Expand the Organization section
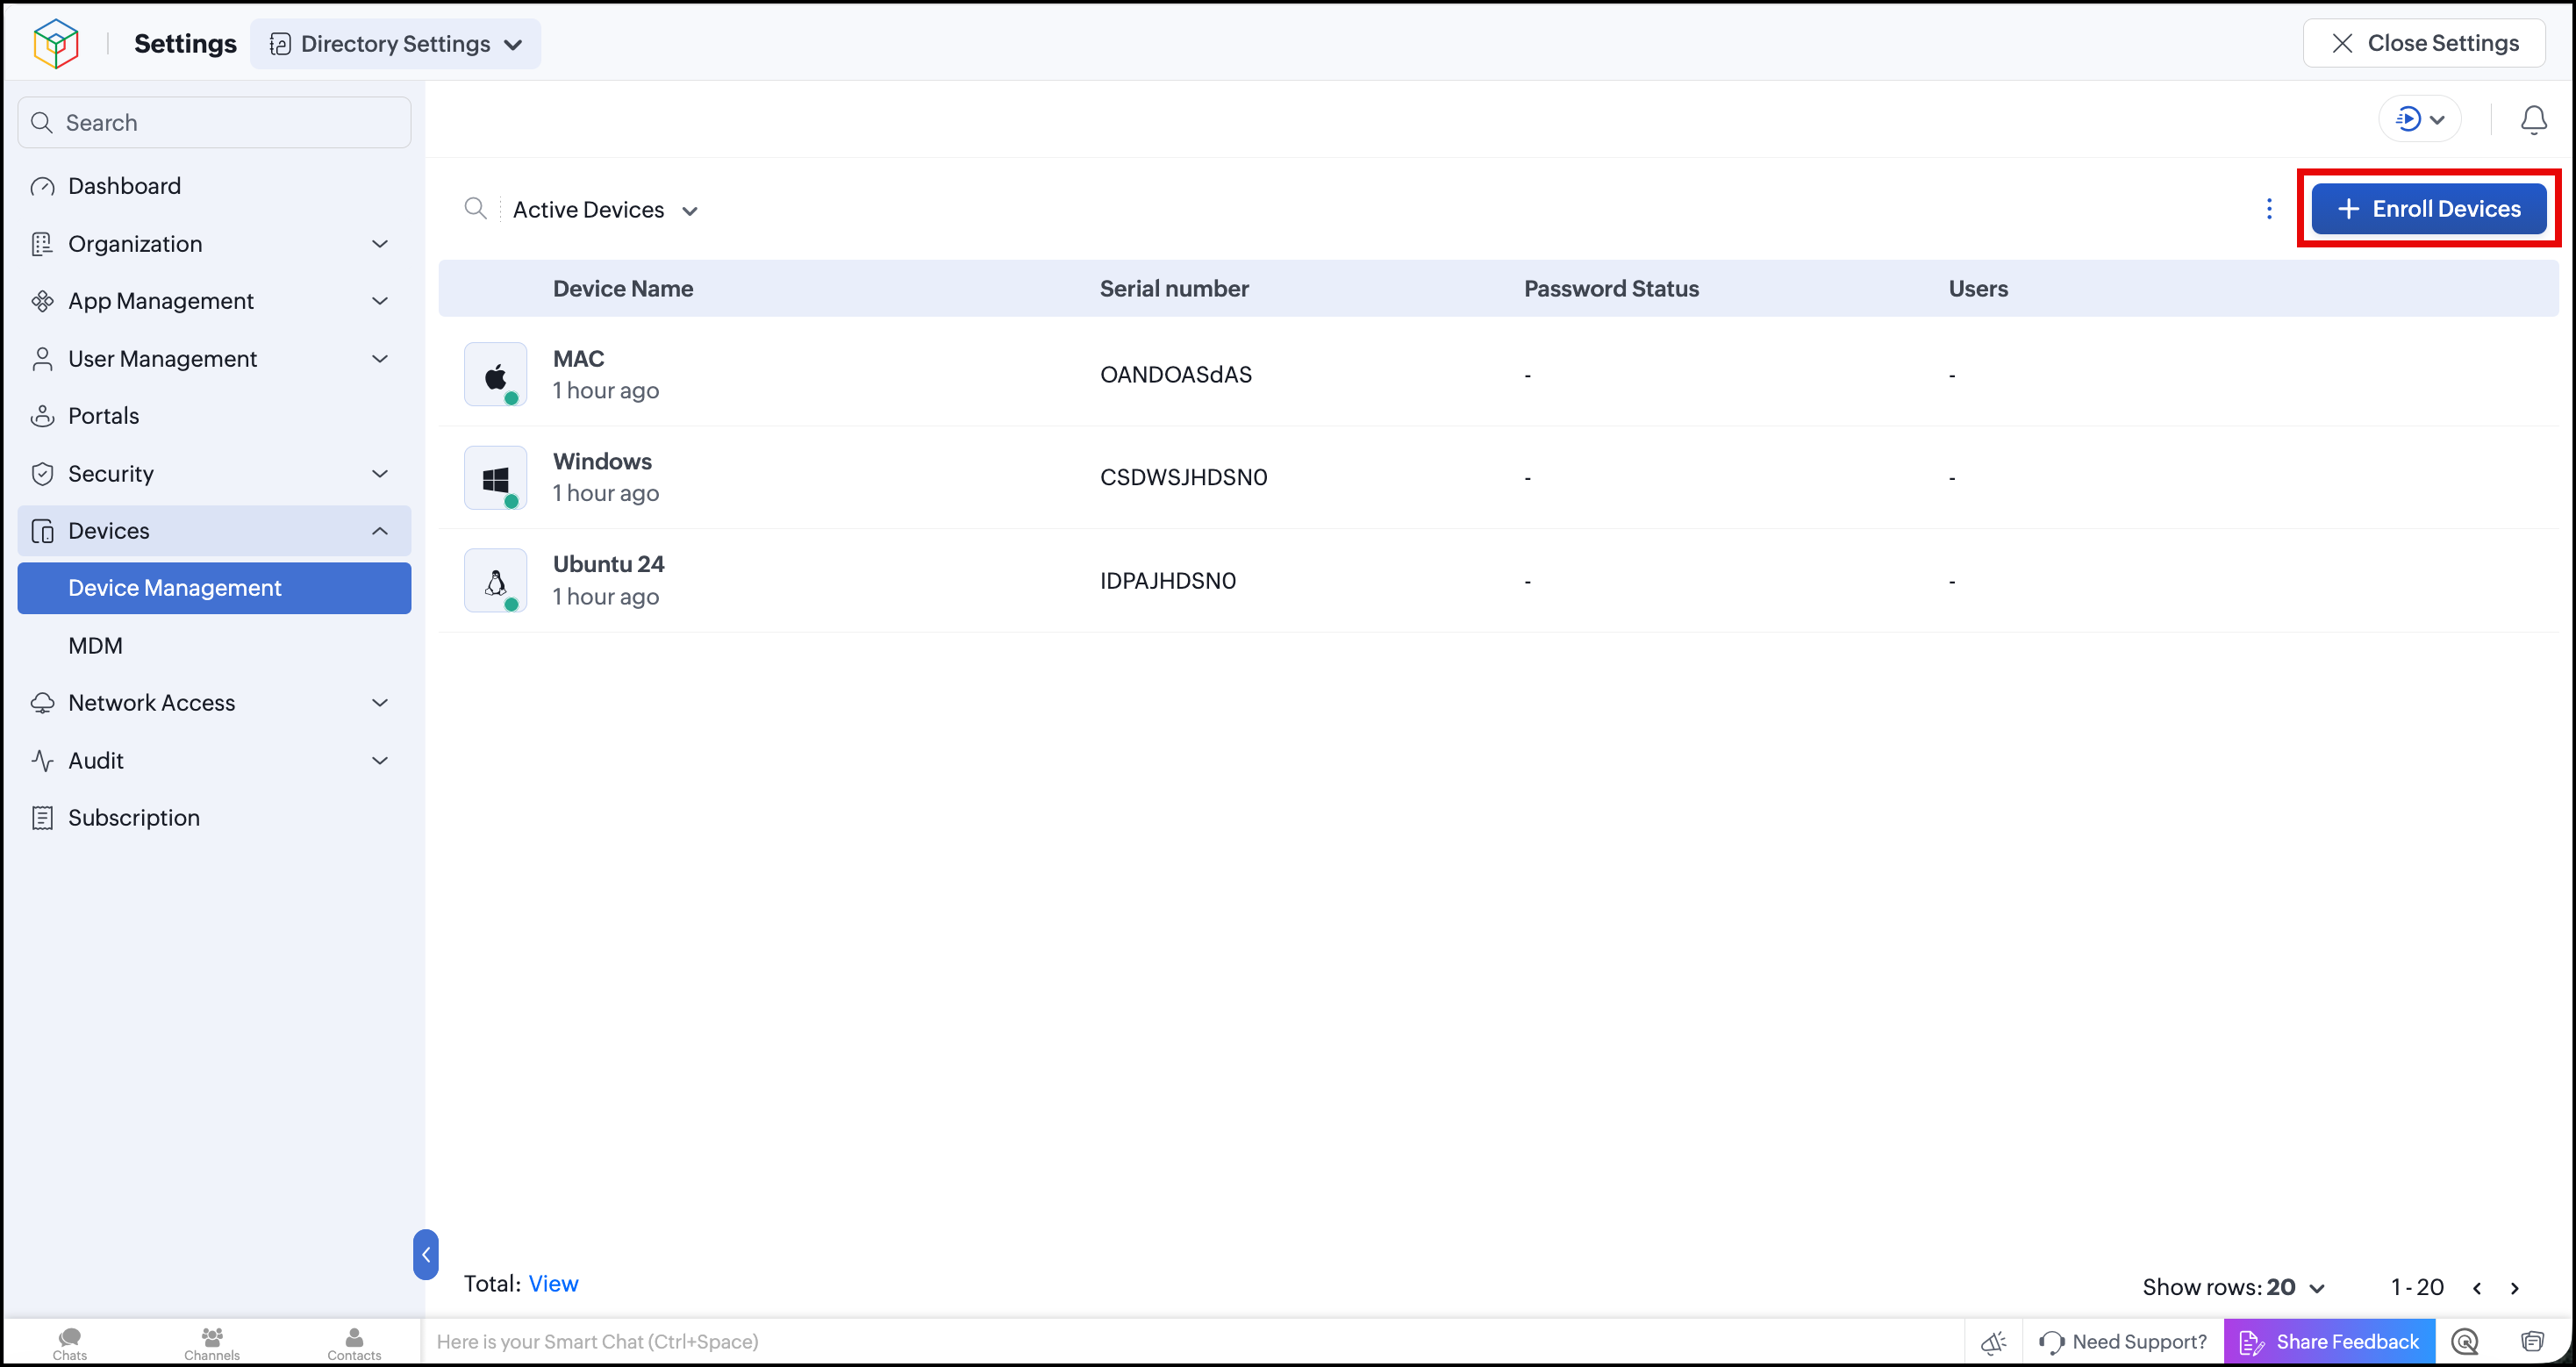2576x1367 pixels. click(214, 244)
